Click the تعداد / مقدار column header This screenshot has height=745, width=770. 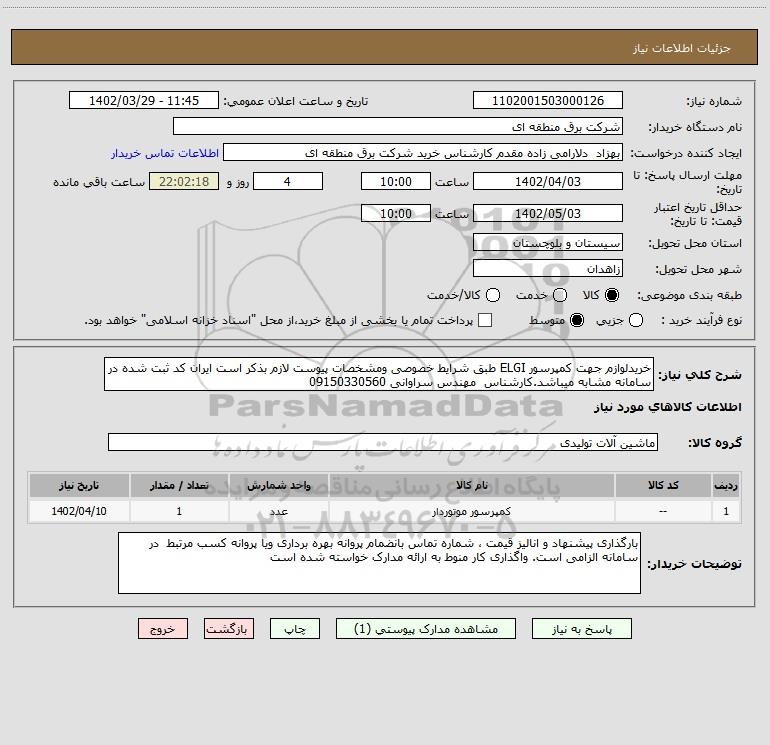[179, 485]
